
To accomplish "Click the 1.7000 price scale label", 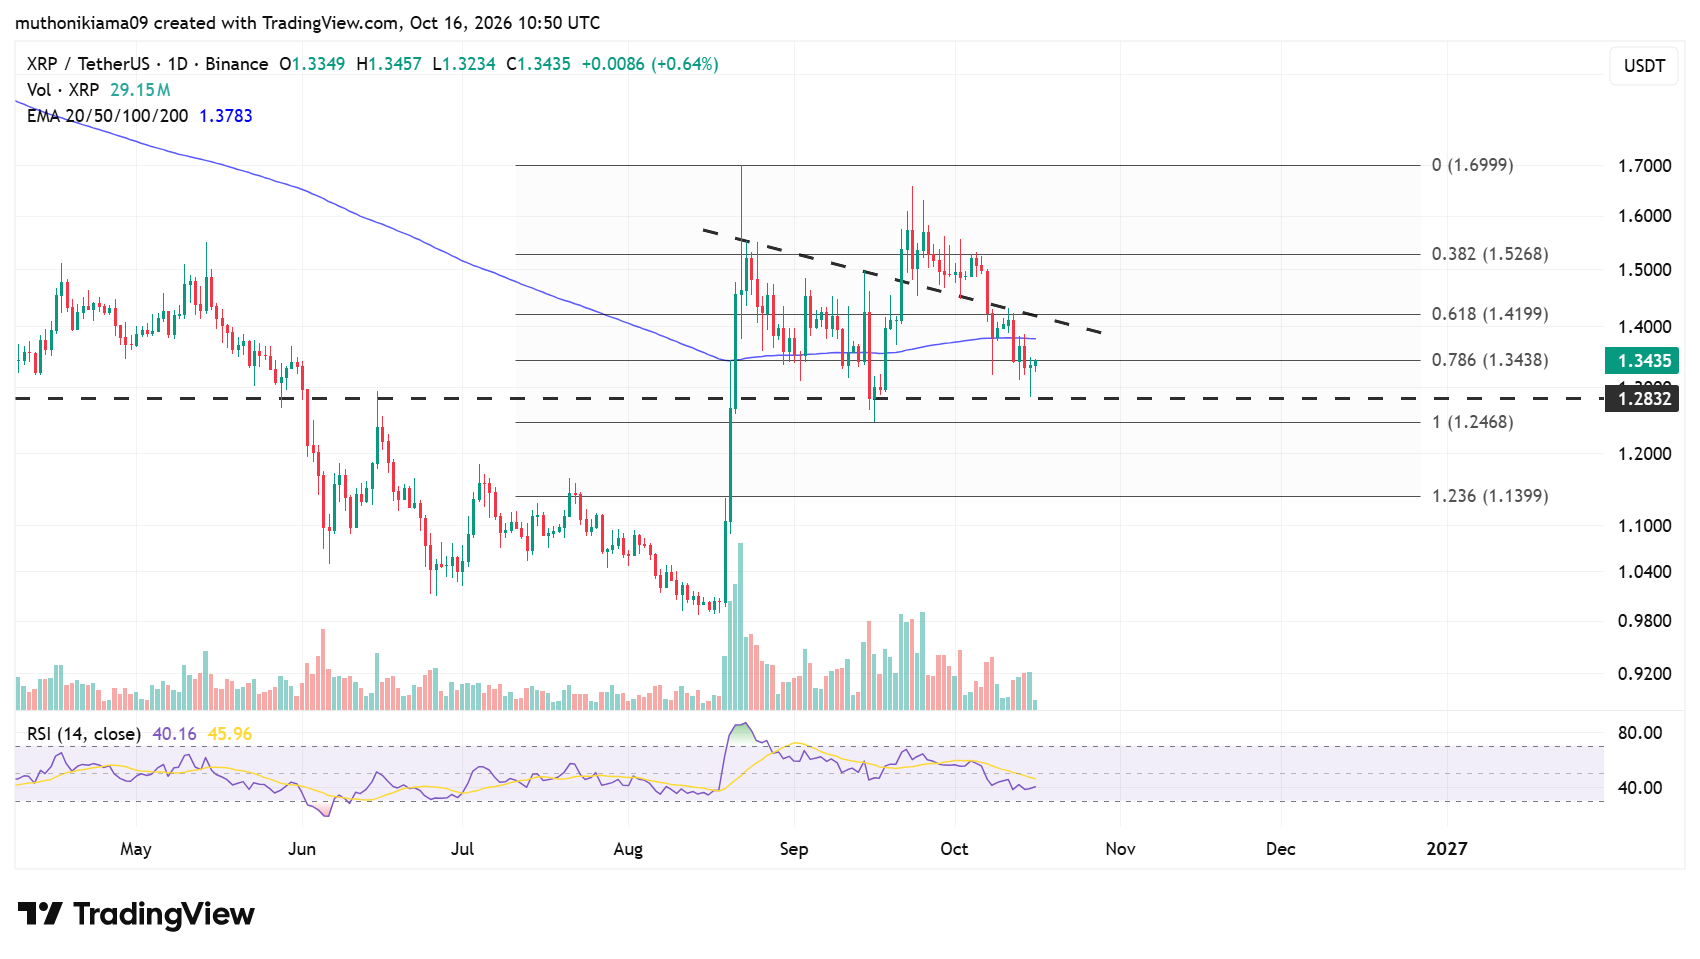I will pos(1645,166).
